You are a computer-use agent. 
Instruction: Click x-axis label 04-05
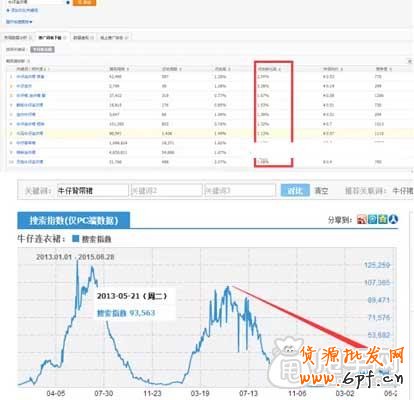56,393
